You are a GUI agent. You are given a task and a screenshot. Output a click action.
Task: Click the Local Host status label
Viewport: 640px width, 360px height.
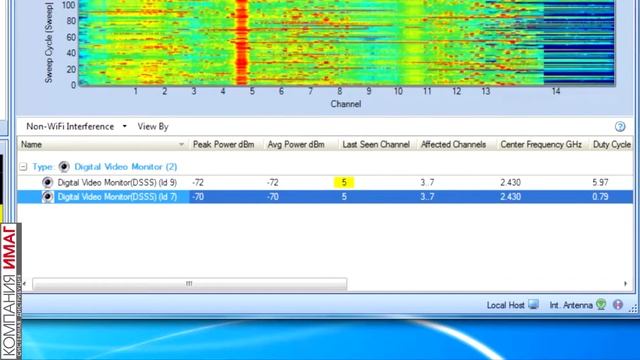[x=505, y=305]
